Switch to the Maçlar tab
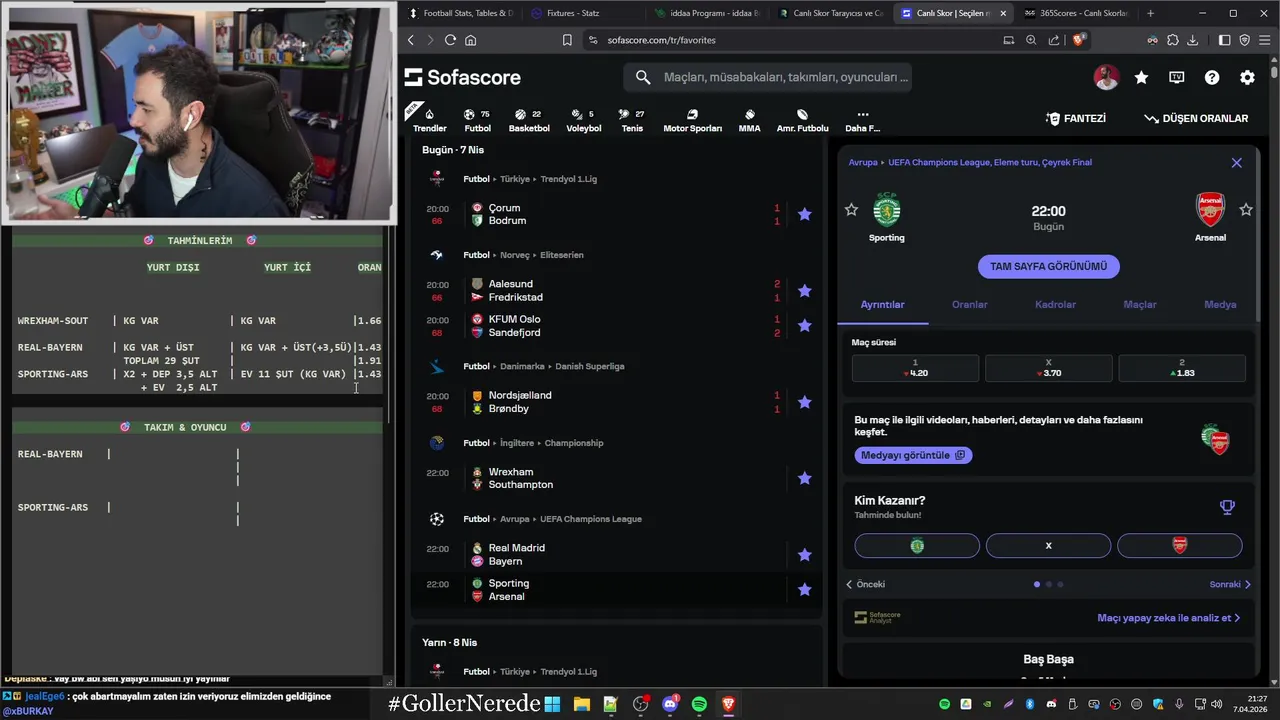This screenshot has width=1280, height=720. click(x=1140, y=304)
